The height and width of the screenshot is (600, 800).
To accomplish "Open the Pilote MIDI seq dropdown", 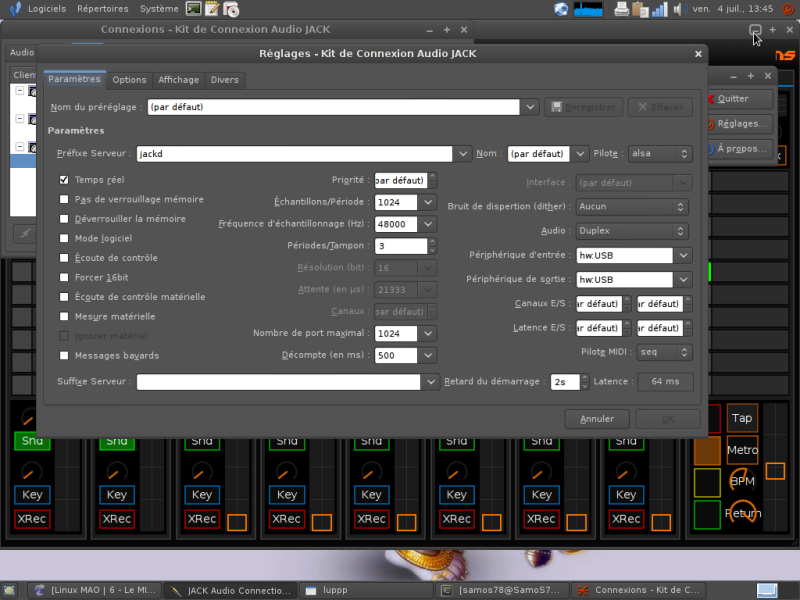I will pyautogui.click(x=664, y=352).
